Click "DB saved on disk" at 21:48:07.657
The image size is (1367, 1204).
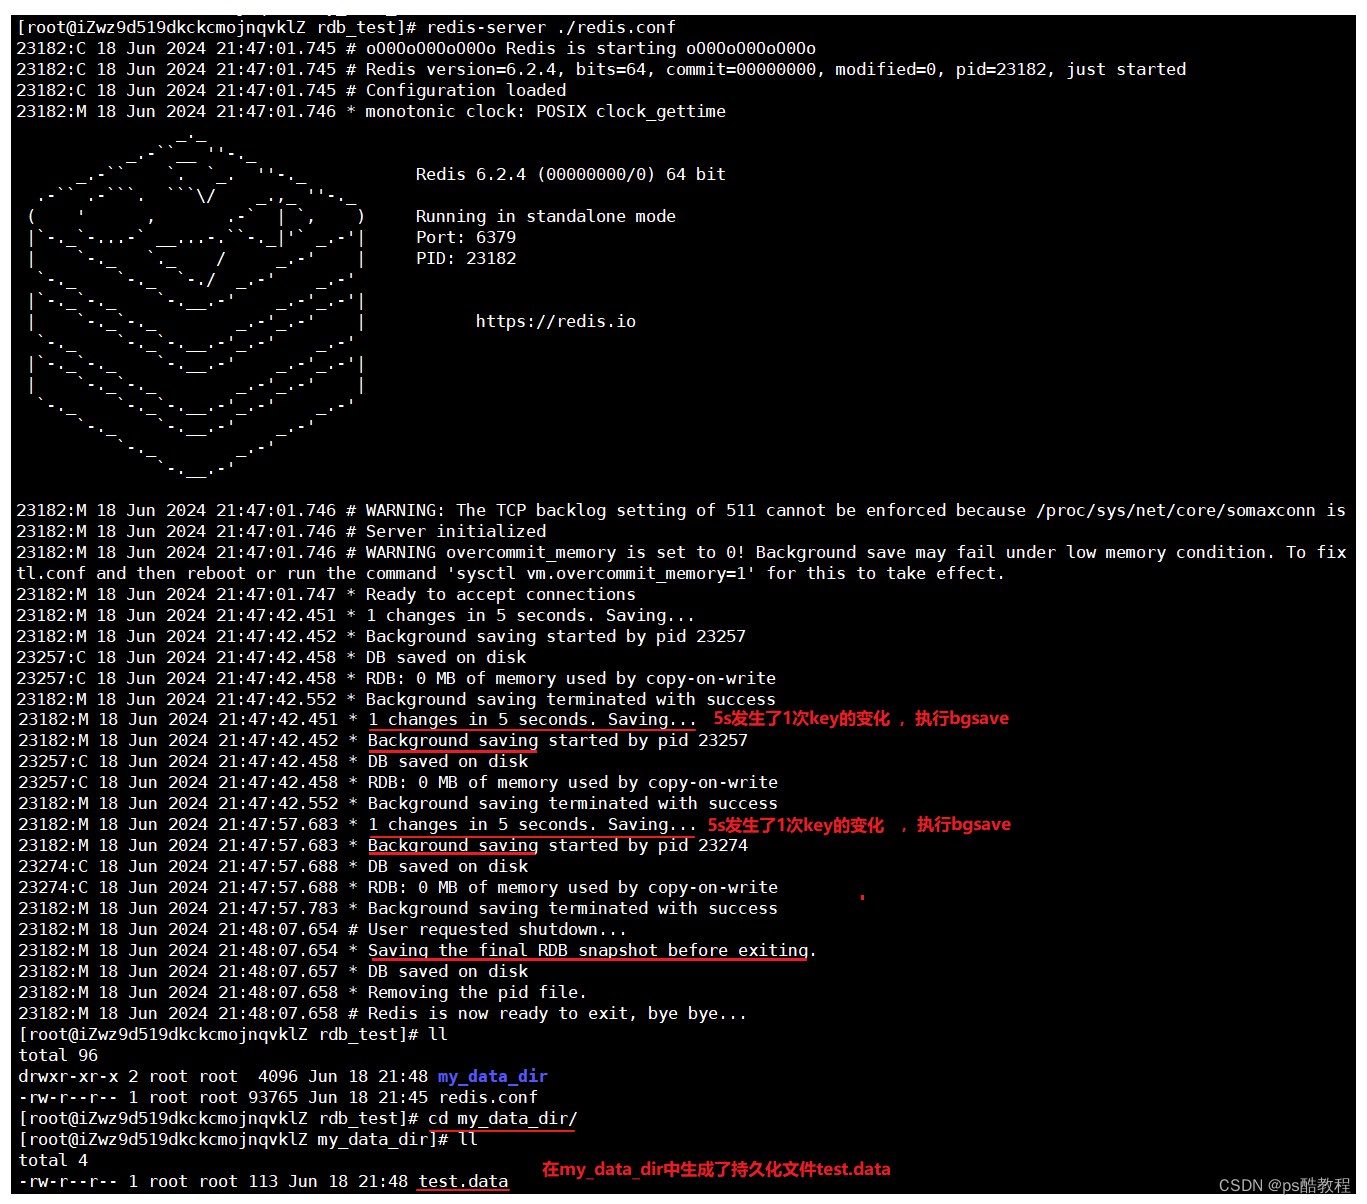click(x=448, y=971)
